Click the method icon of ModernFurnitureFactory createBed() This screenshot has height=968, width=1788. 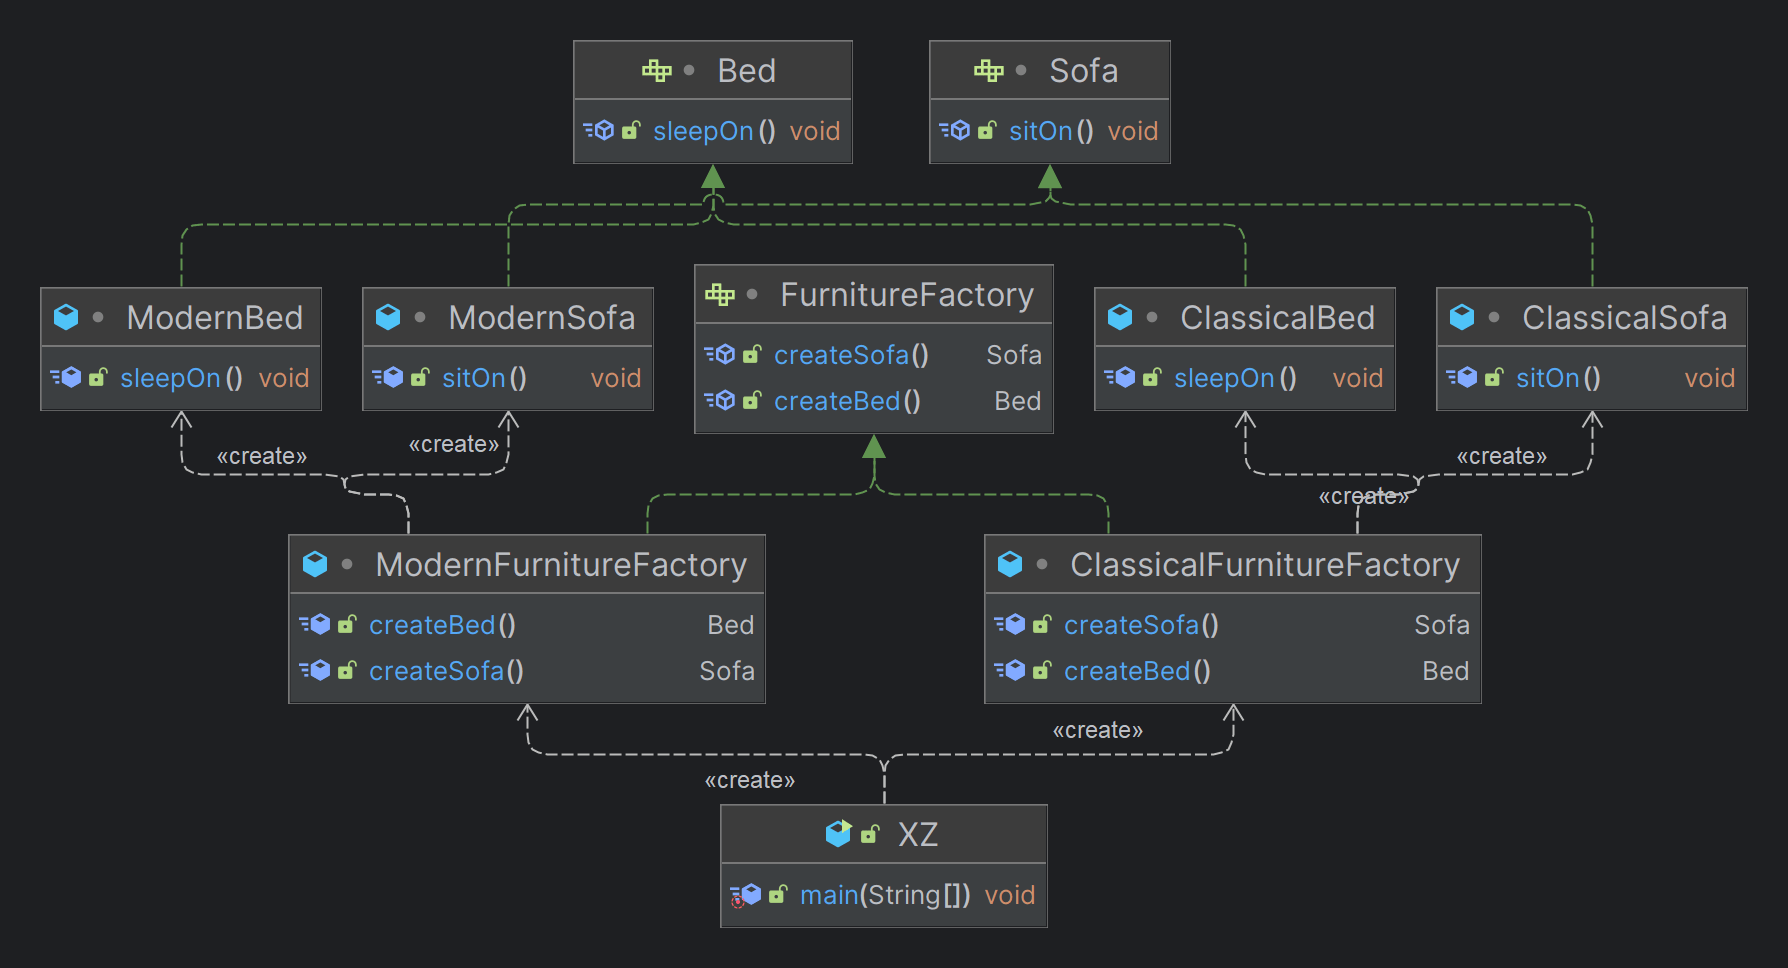[x=315, y=624]
